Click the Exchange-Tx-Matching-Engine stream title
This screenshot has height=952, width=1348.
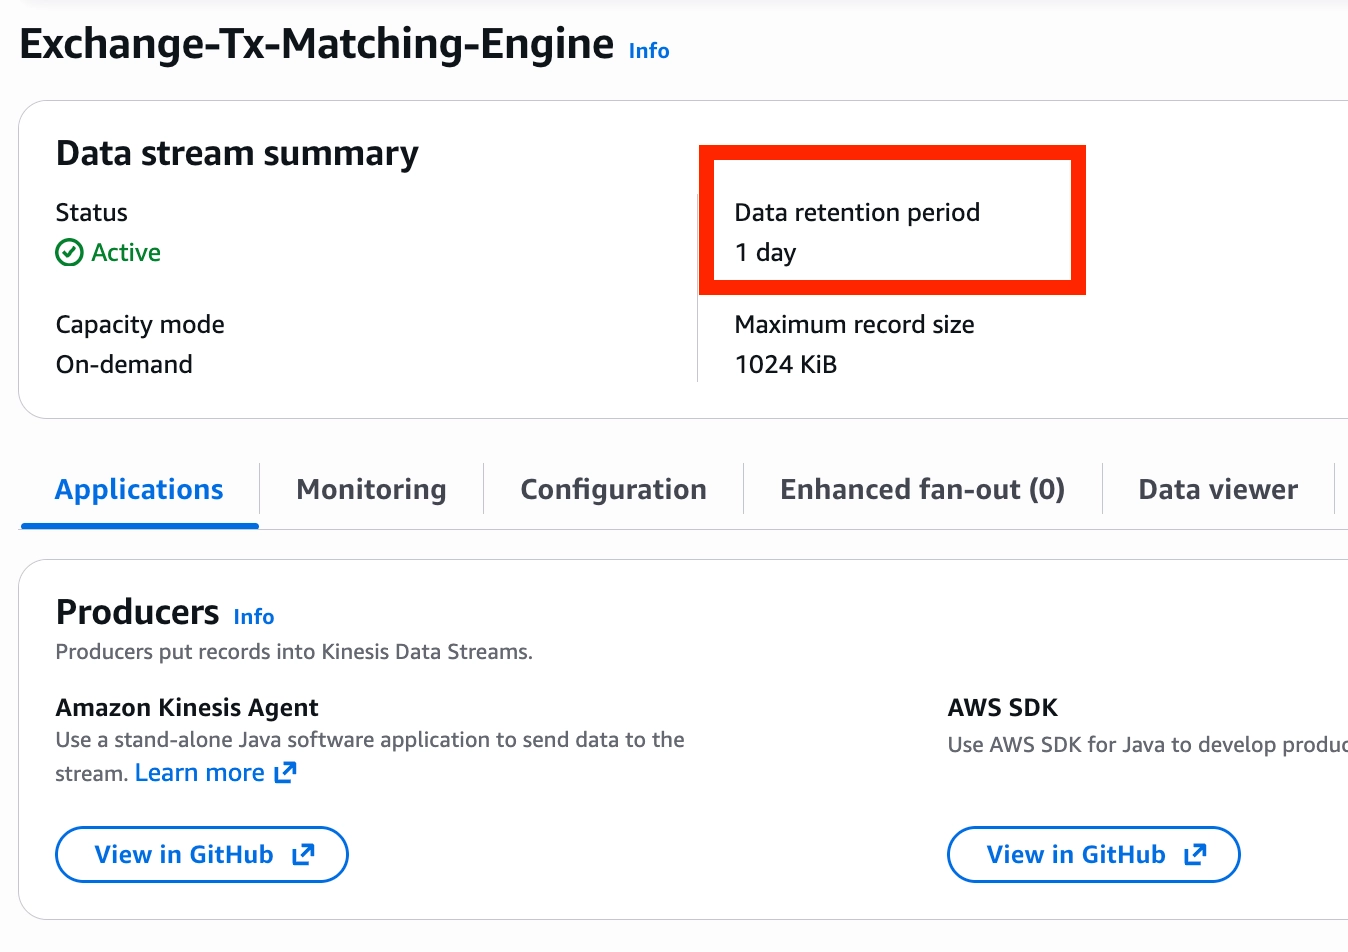[316, 45]
